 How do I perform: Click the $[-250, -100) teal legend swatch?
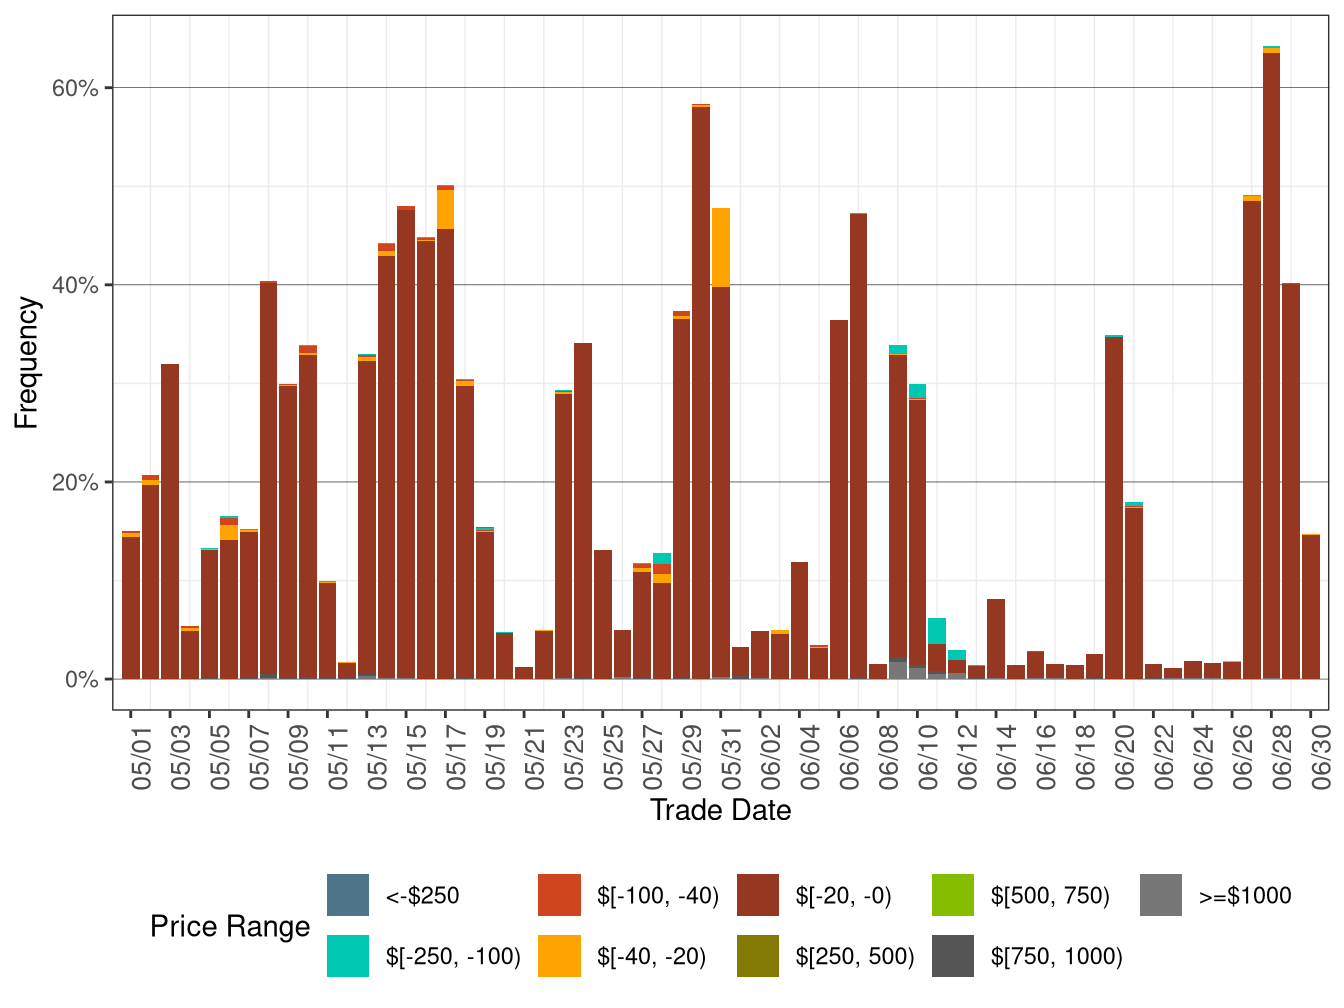point(348,956)
